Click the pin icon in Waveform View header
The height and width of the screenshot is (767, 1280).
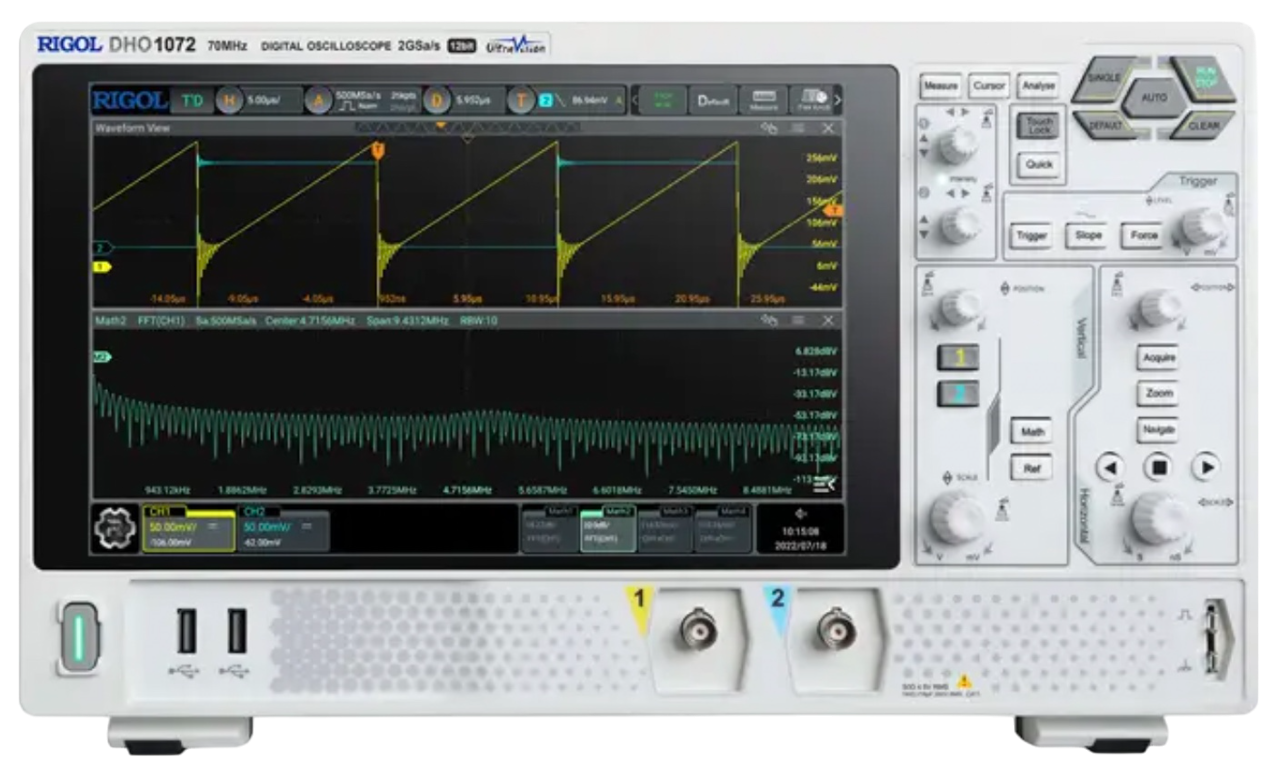click(x=769, y=128)
